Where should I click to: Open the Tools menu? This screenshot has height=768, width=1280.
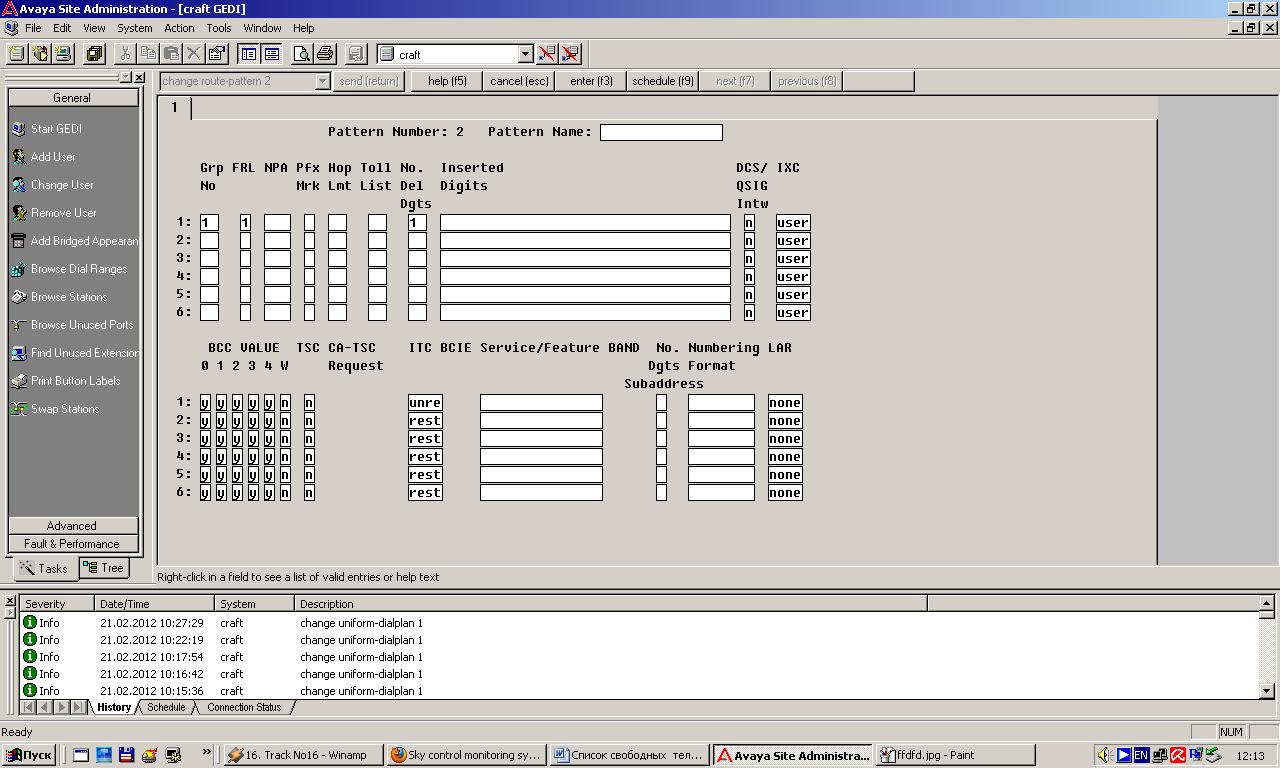(218, 28)
